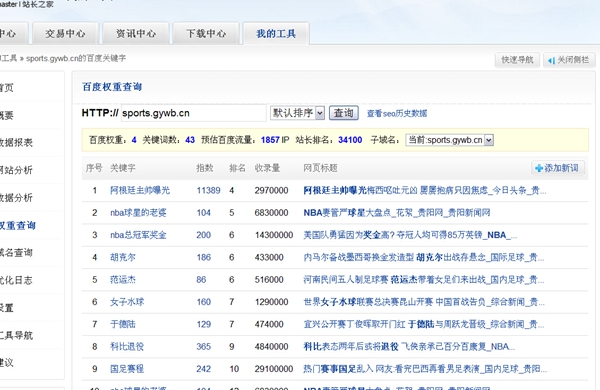
Task: Click keyword link nba总冠军奖金
Action: 138,235
